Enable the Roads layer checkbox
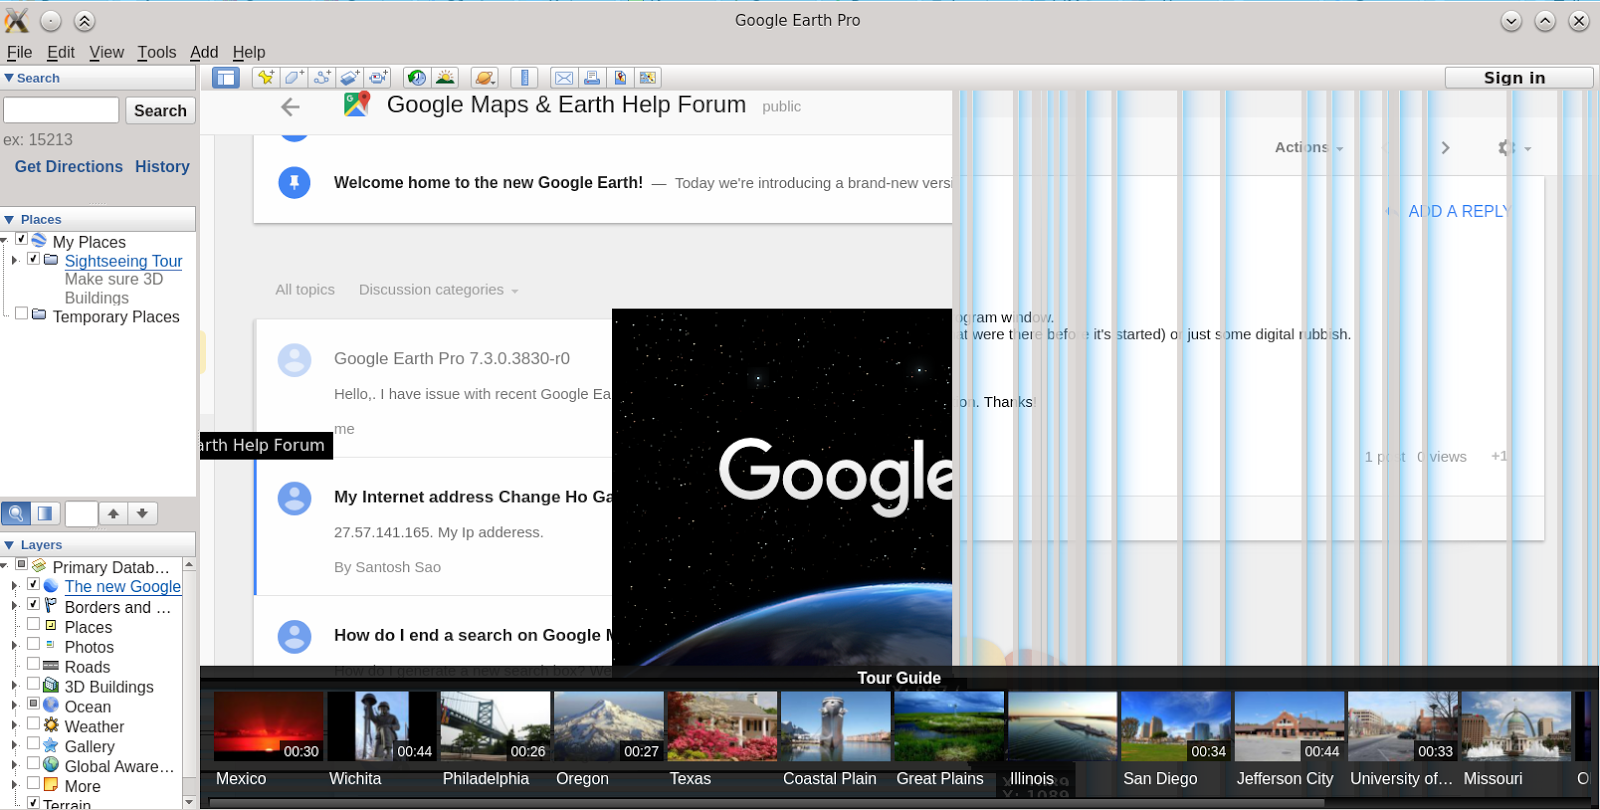 (33, 664)
